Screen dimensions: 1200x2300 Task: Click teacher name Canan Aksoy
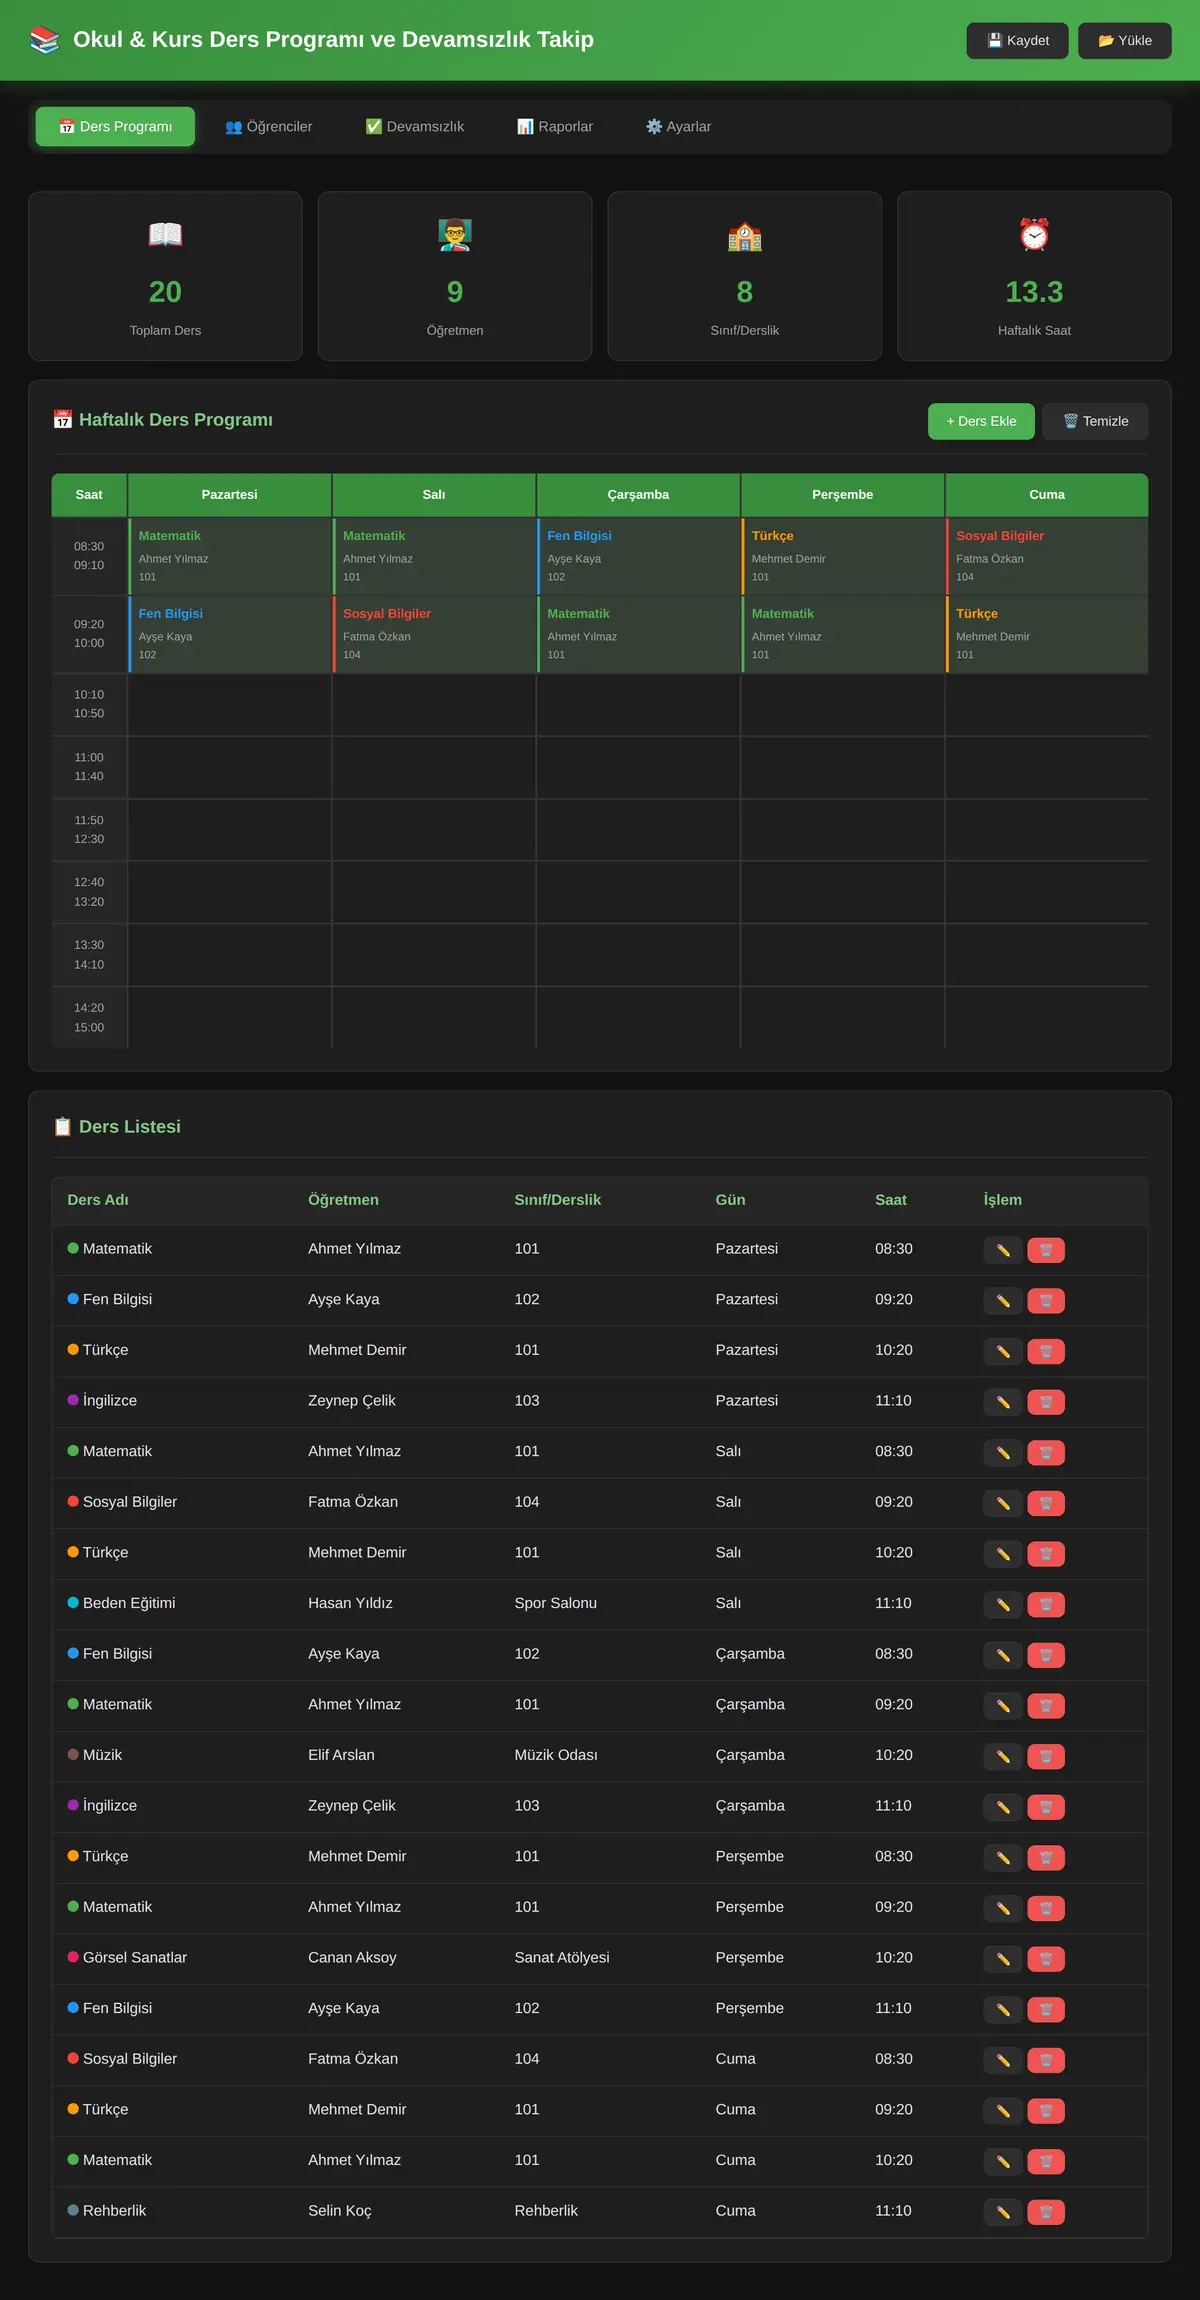352,1957
